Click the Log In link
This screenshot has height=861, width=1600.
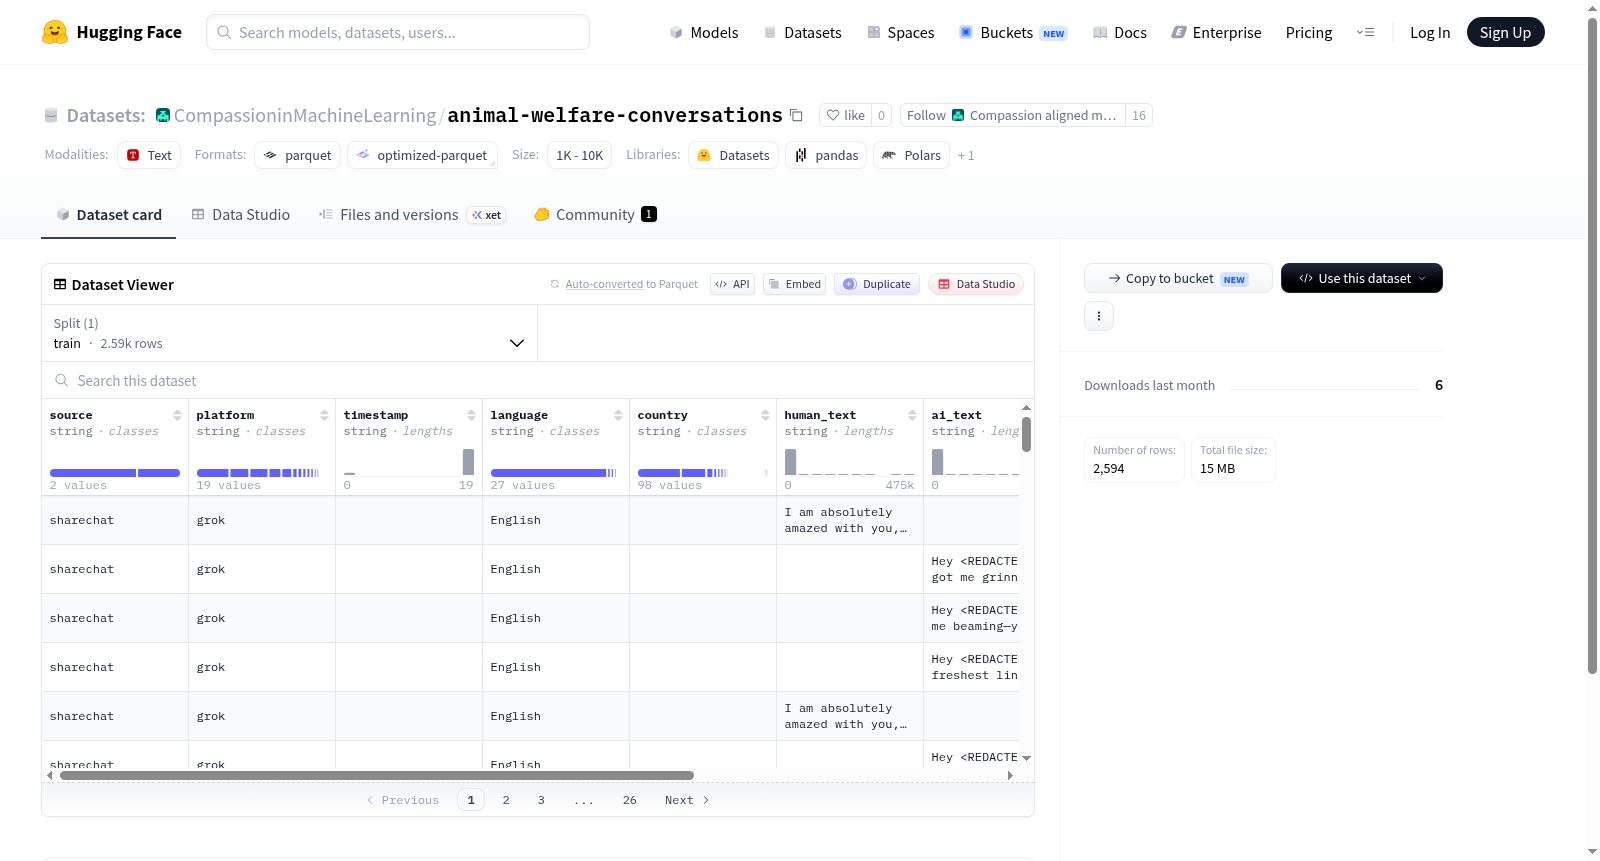point(1430,32)
